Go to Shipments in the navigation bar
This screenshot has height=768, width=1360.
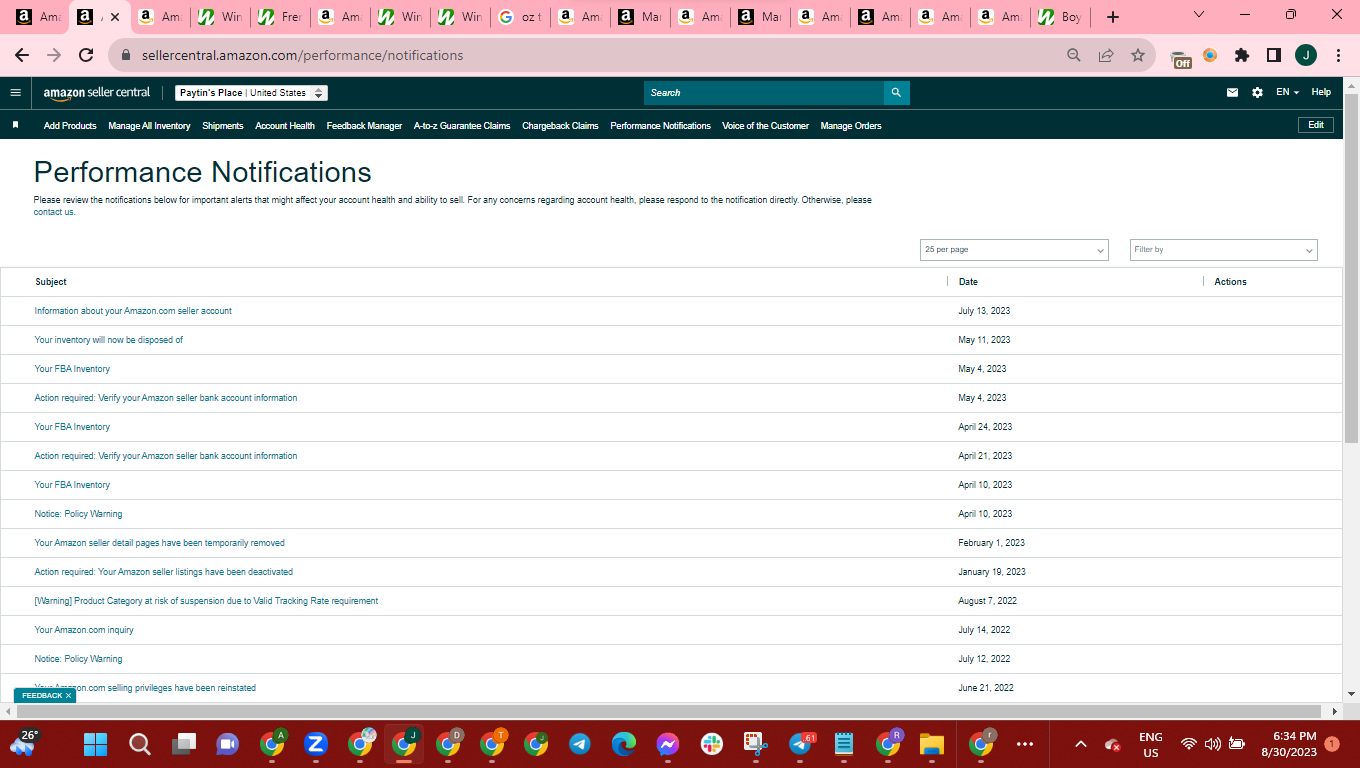click(223, 126)
